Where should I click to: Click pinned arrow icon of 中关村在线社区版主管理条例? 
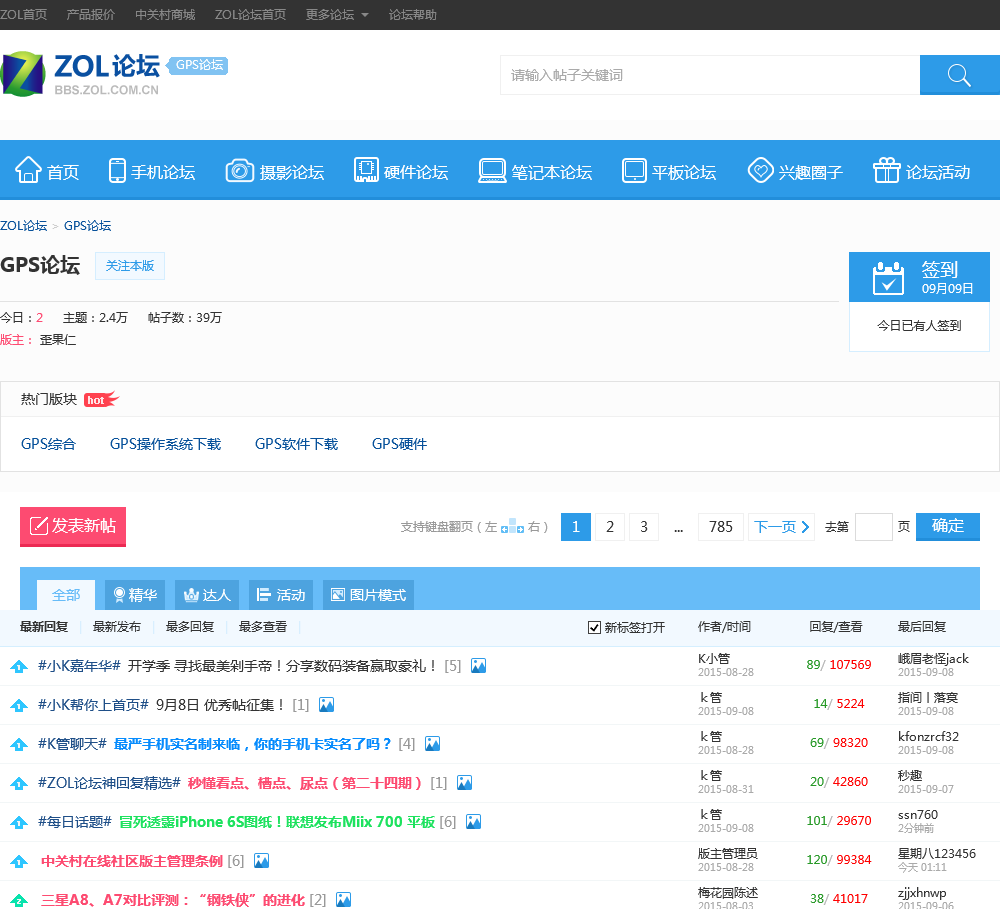pos(19,861)
